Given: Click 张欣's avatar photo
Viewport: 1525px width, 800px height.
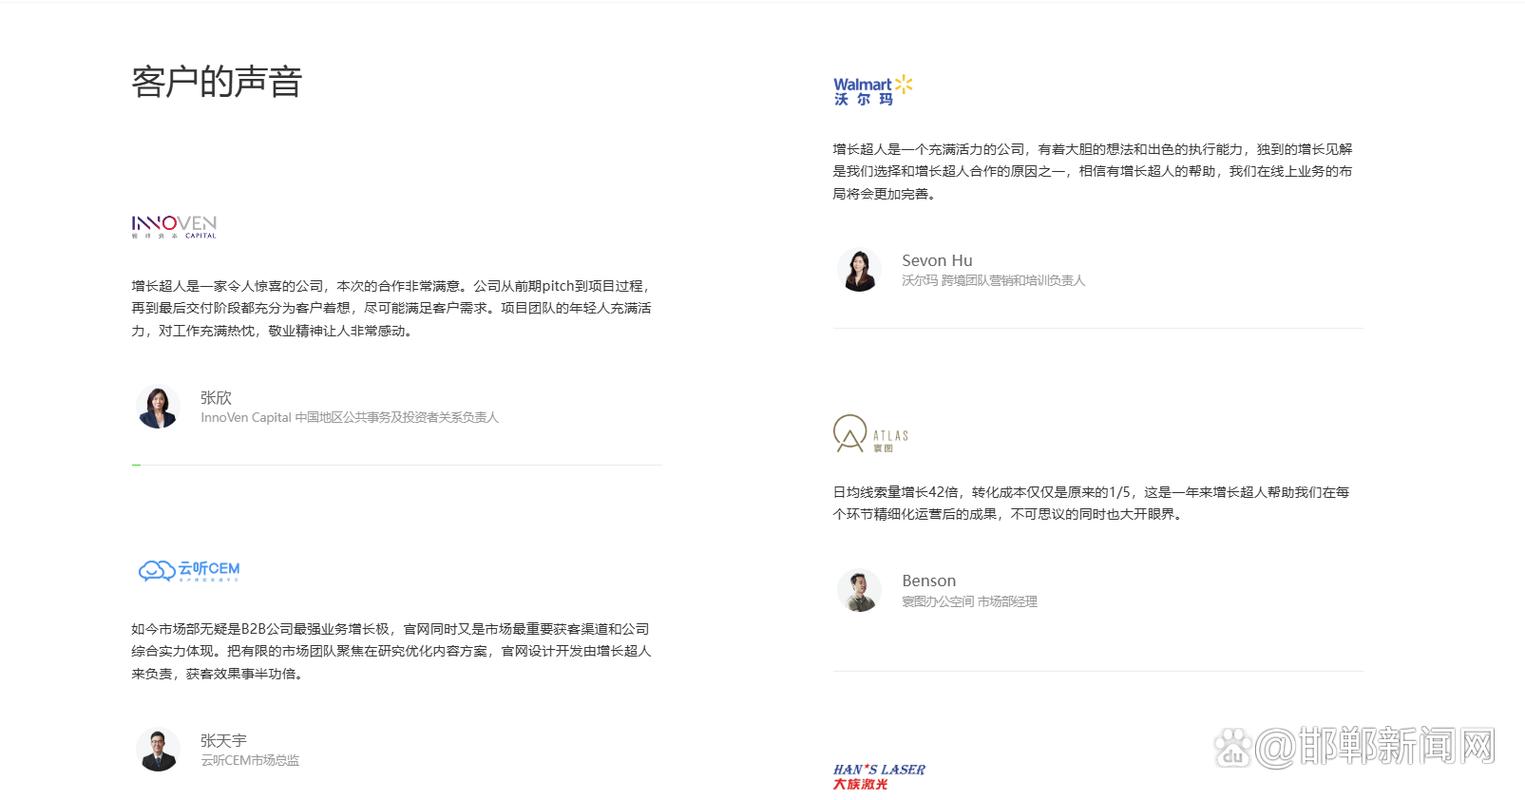Looking at the screenshot, I should tap(157, 407).
